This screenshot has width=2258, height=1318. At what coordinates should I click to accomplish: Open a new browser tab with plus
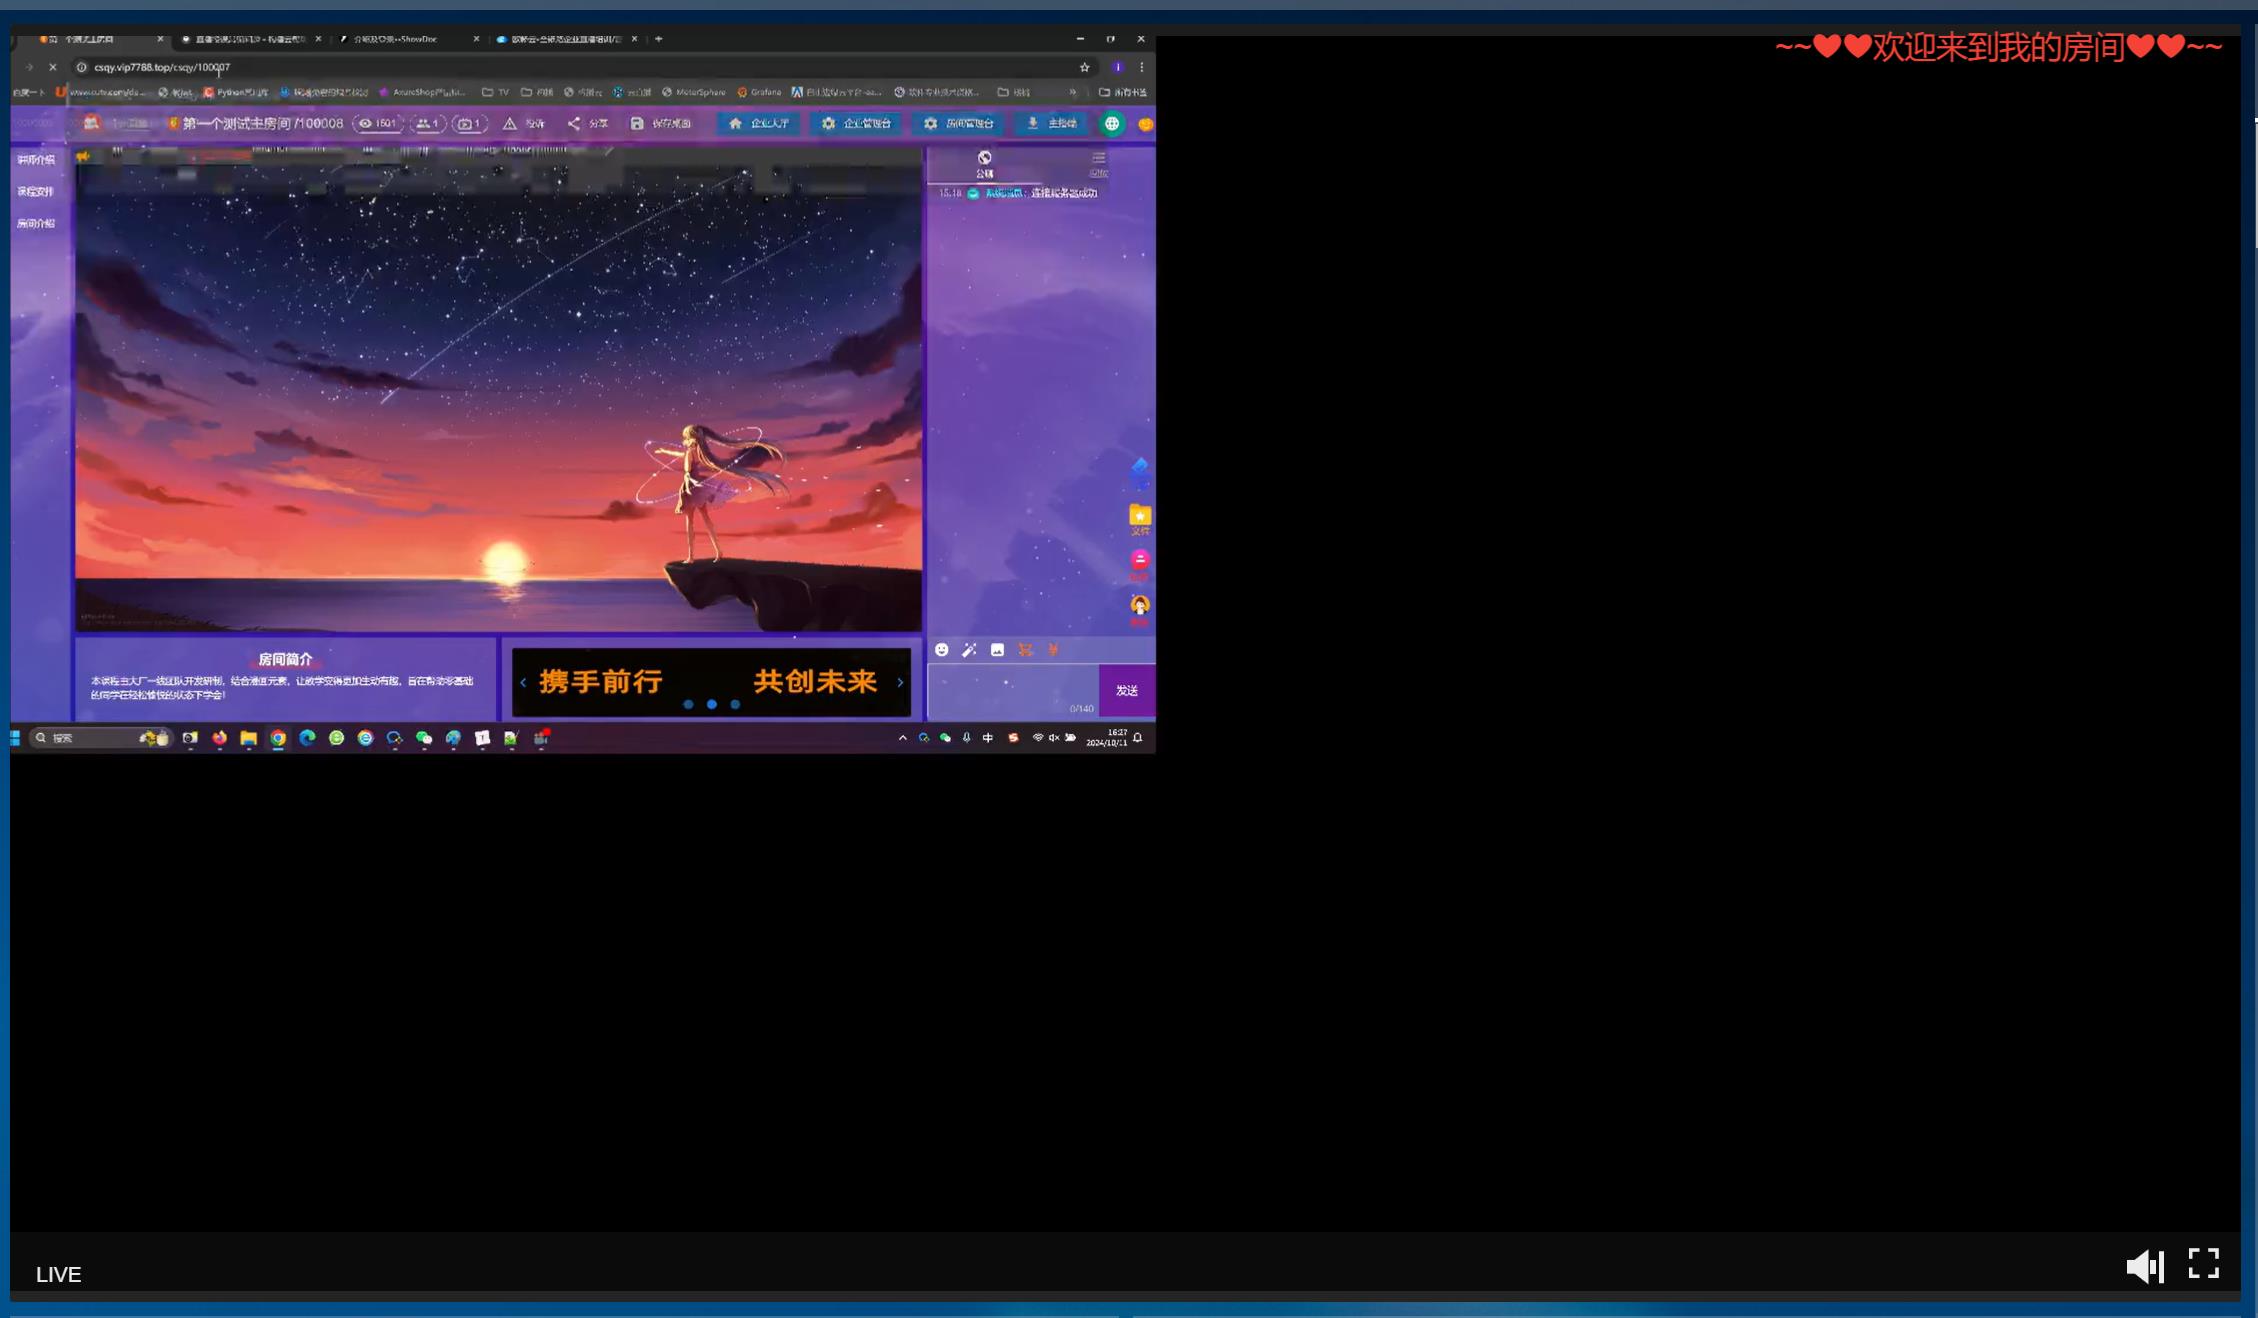(658, 39)
